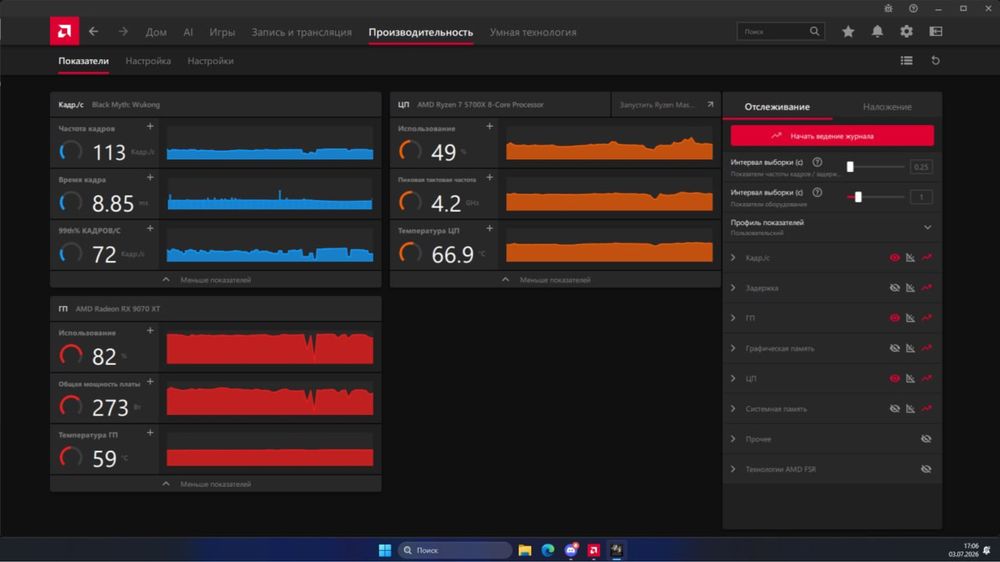Click plus on Пиковая тактовая частота
The width and height of the screenshot is (1000, 562).
coord(489,177)
